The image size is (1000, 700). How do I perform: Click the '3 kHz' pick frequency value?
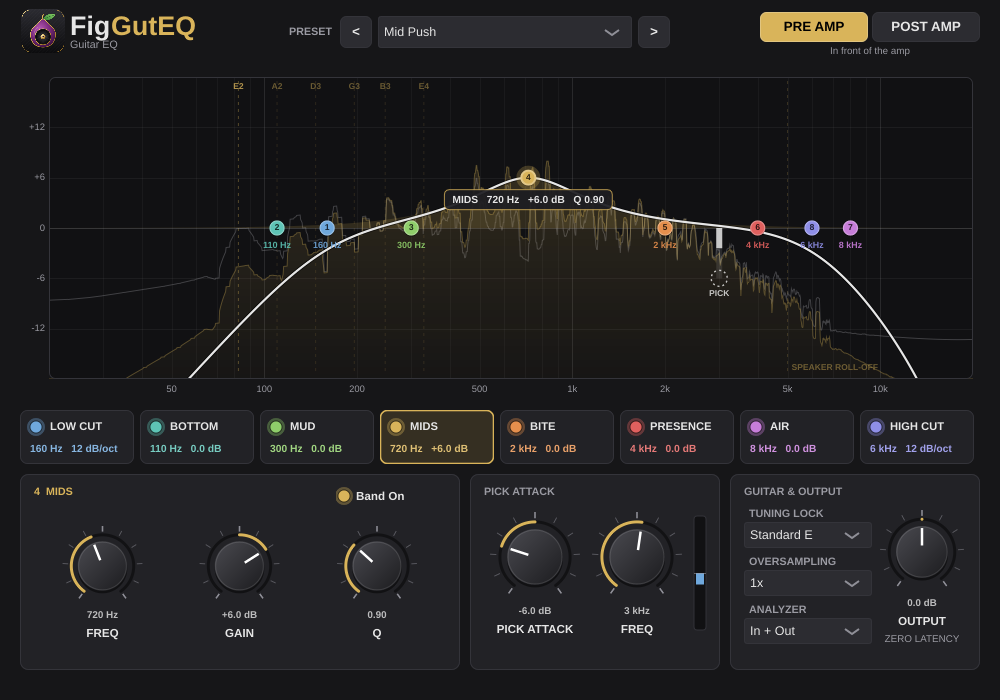(x=636, y=611)
